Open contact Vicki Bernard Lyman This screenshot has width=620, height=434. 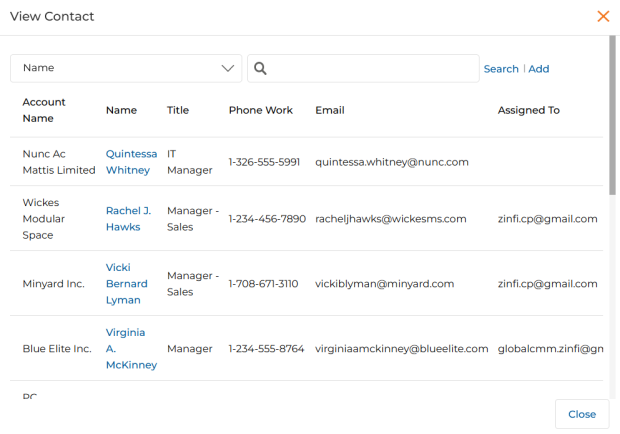pos(127,283)
